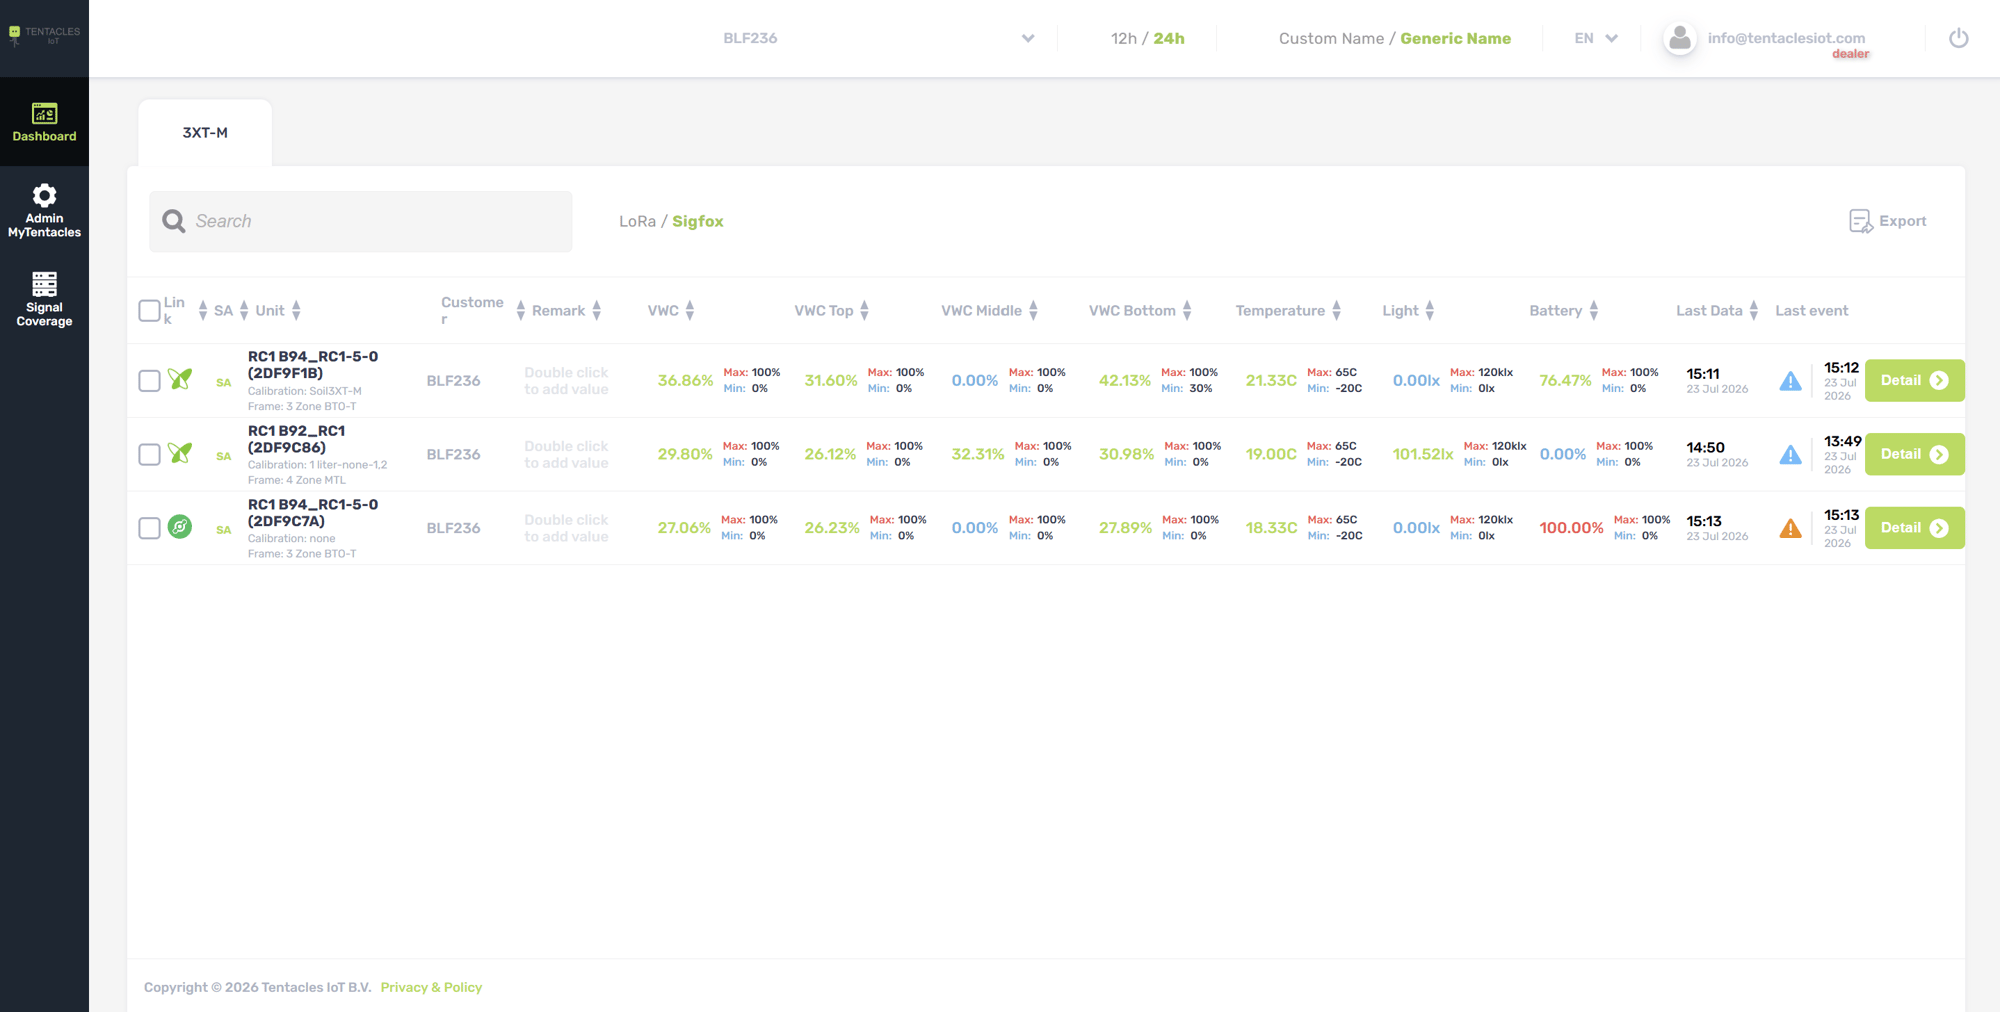Open Detail for 2DF9F1B

[x=1914, y=381]
